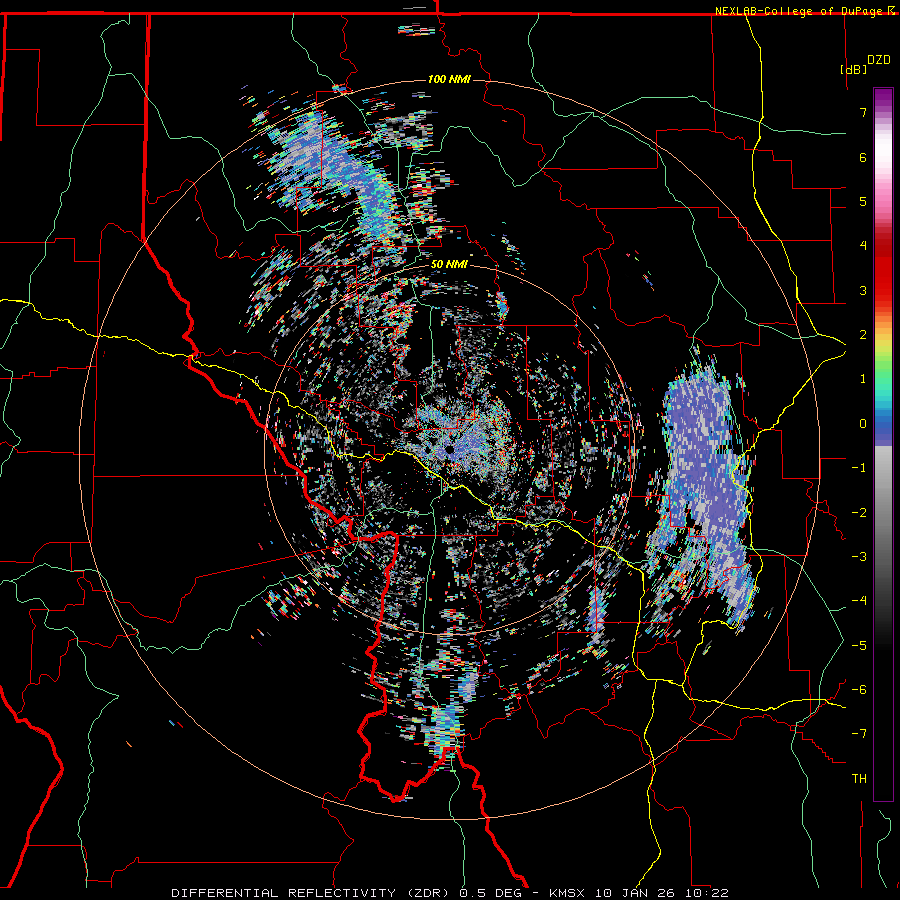
Task: Click the 0 dB scale tick label
Action: tap(863, 424)
